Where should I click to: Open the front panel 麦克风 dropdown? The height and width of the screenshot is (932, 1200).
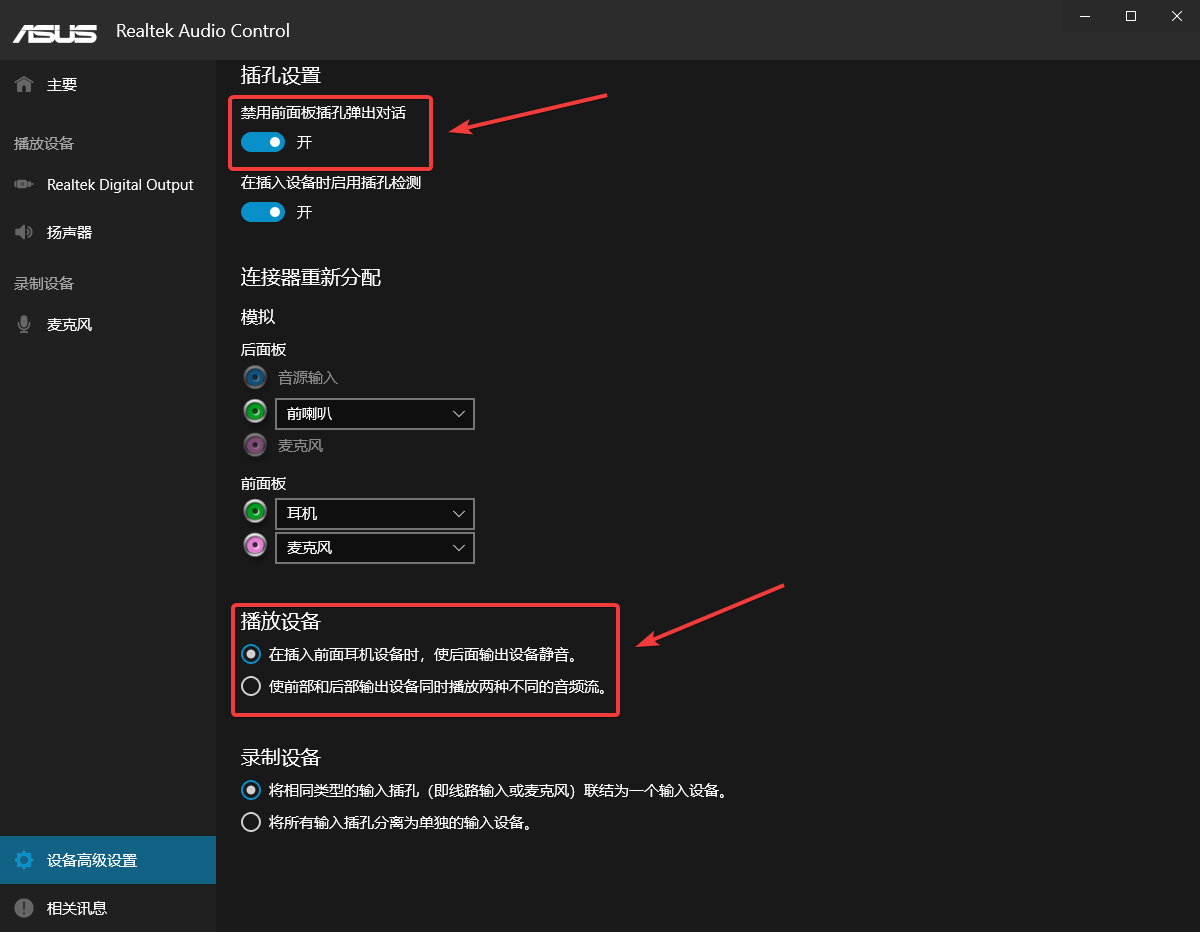pos(374,548)
